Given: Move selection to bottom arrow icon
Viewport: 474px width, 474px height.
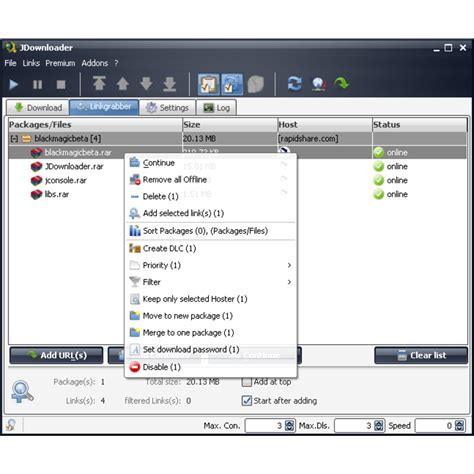Looking at the screenshot, I should coord(169,84).
